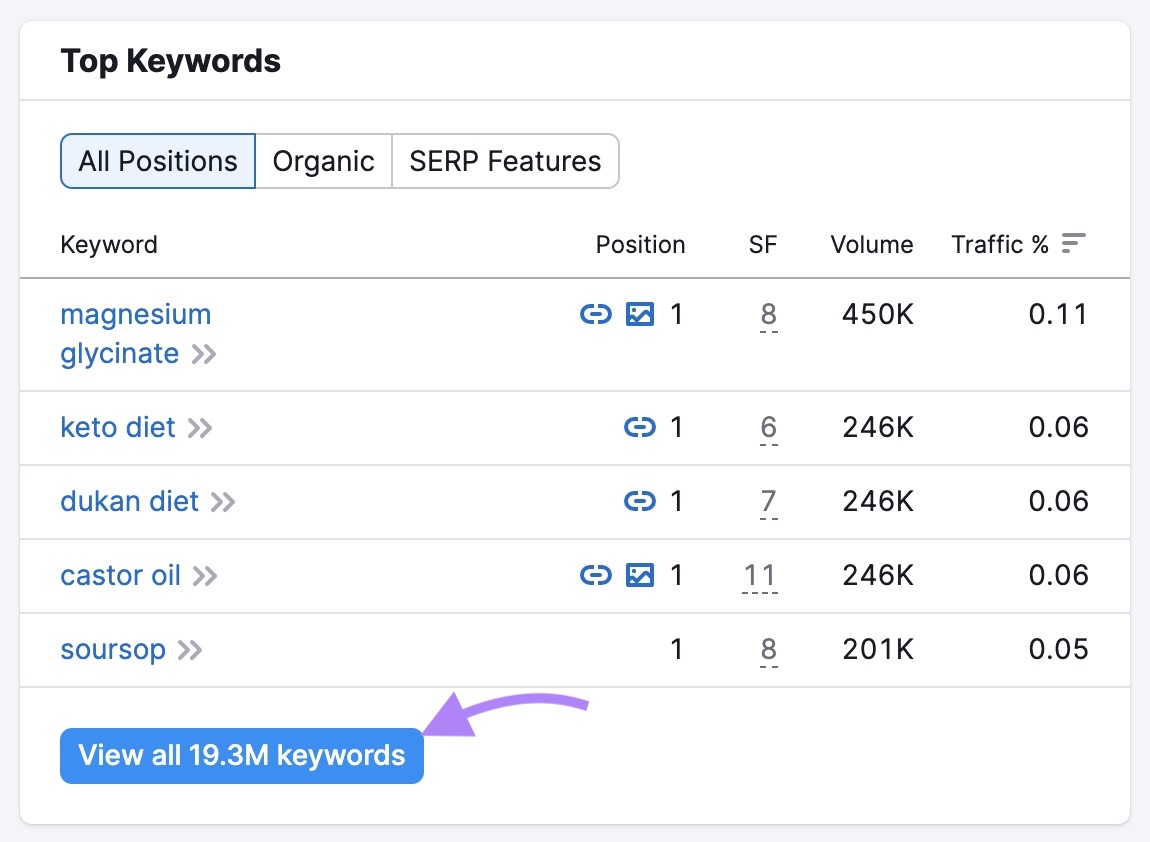Click the image SERP feature icon for magnesium glycinate
This screenshot has height=842, width=1150.
tap(638, 314)
